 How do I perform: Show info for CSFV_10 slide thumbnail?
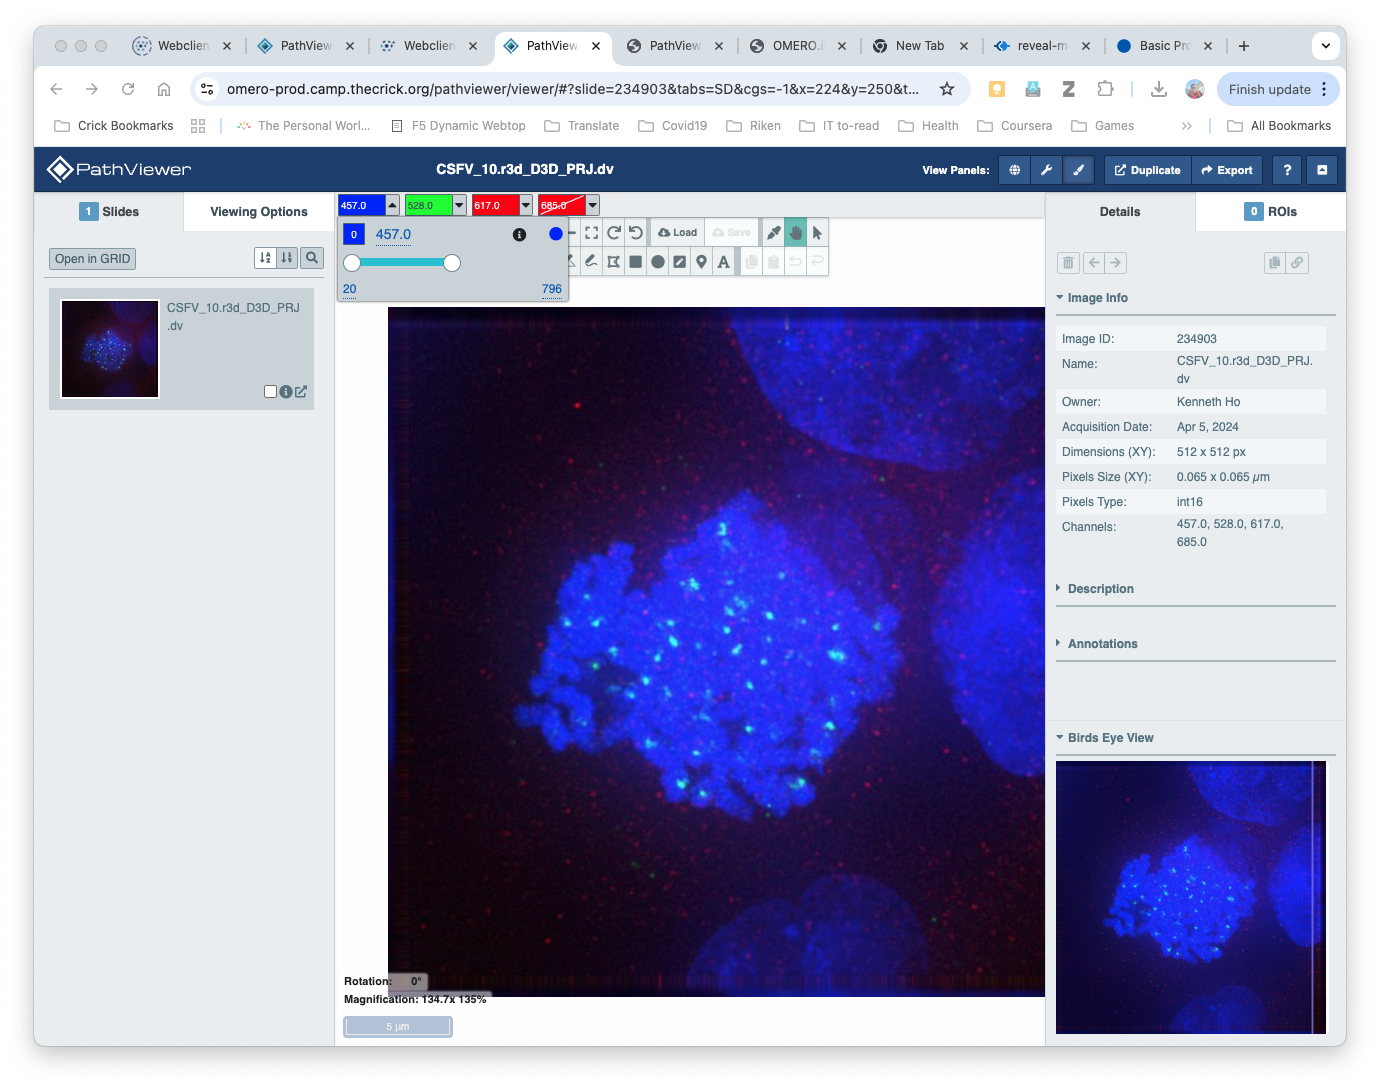[286, 392]
